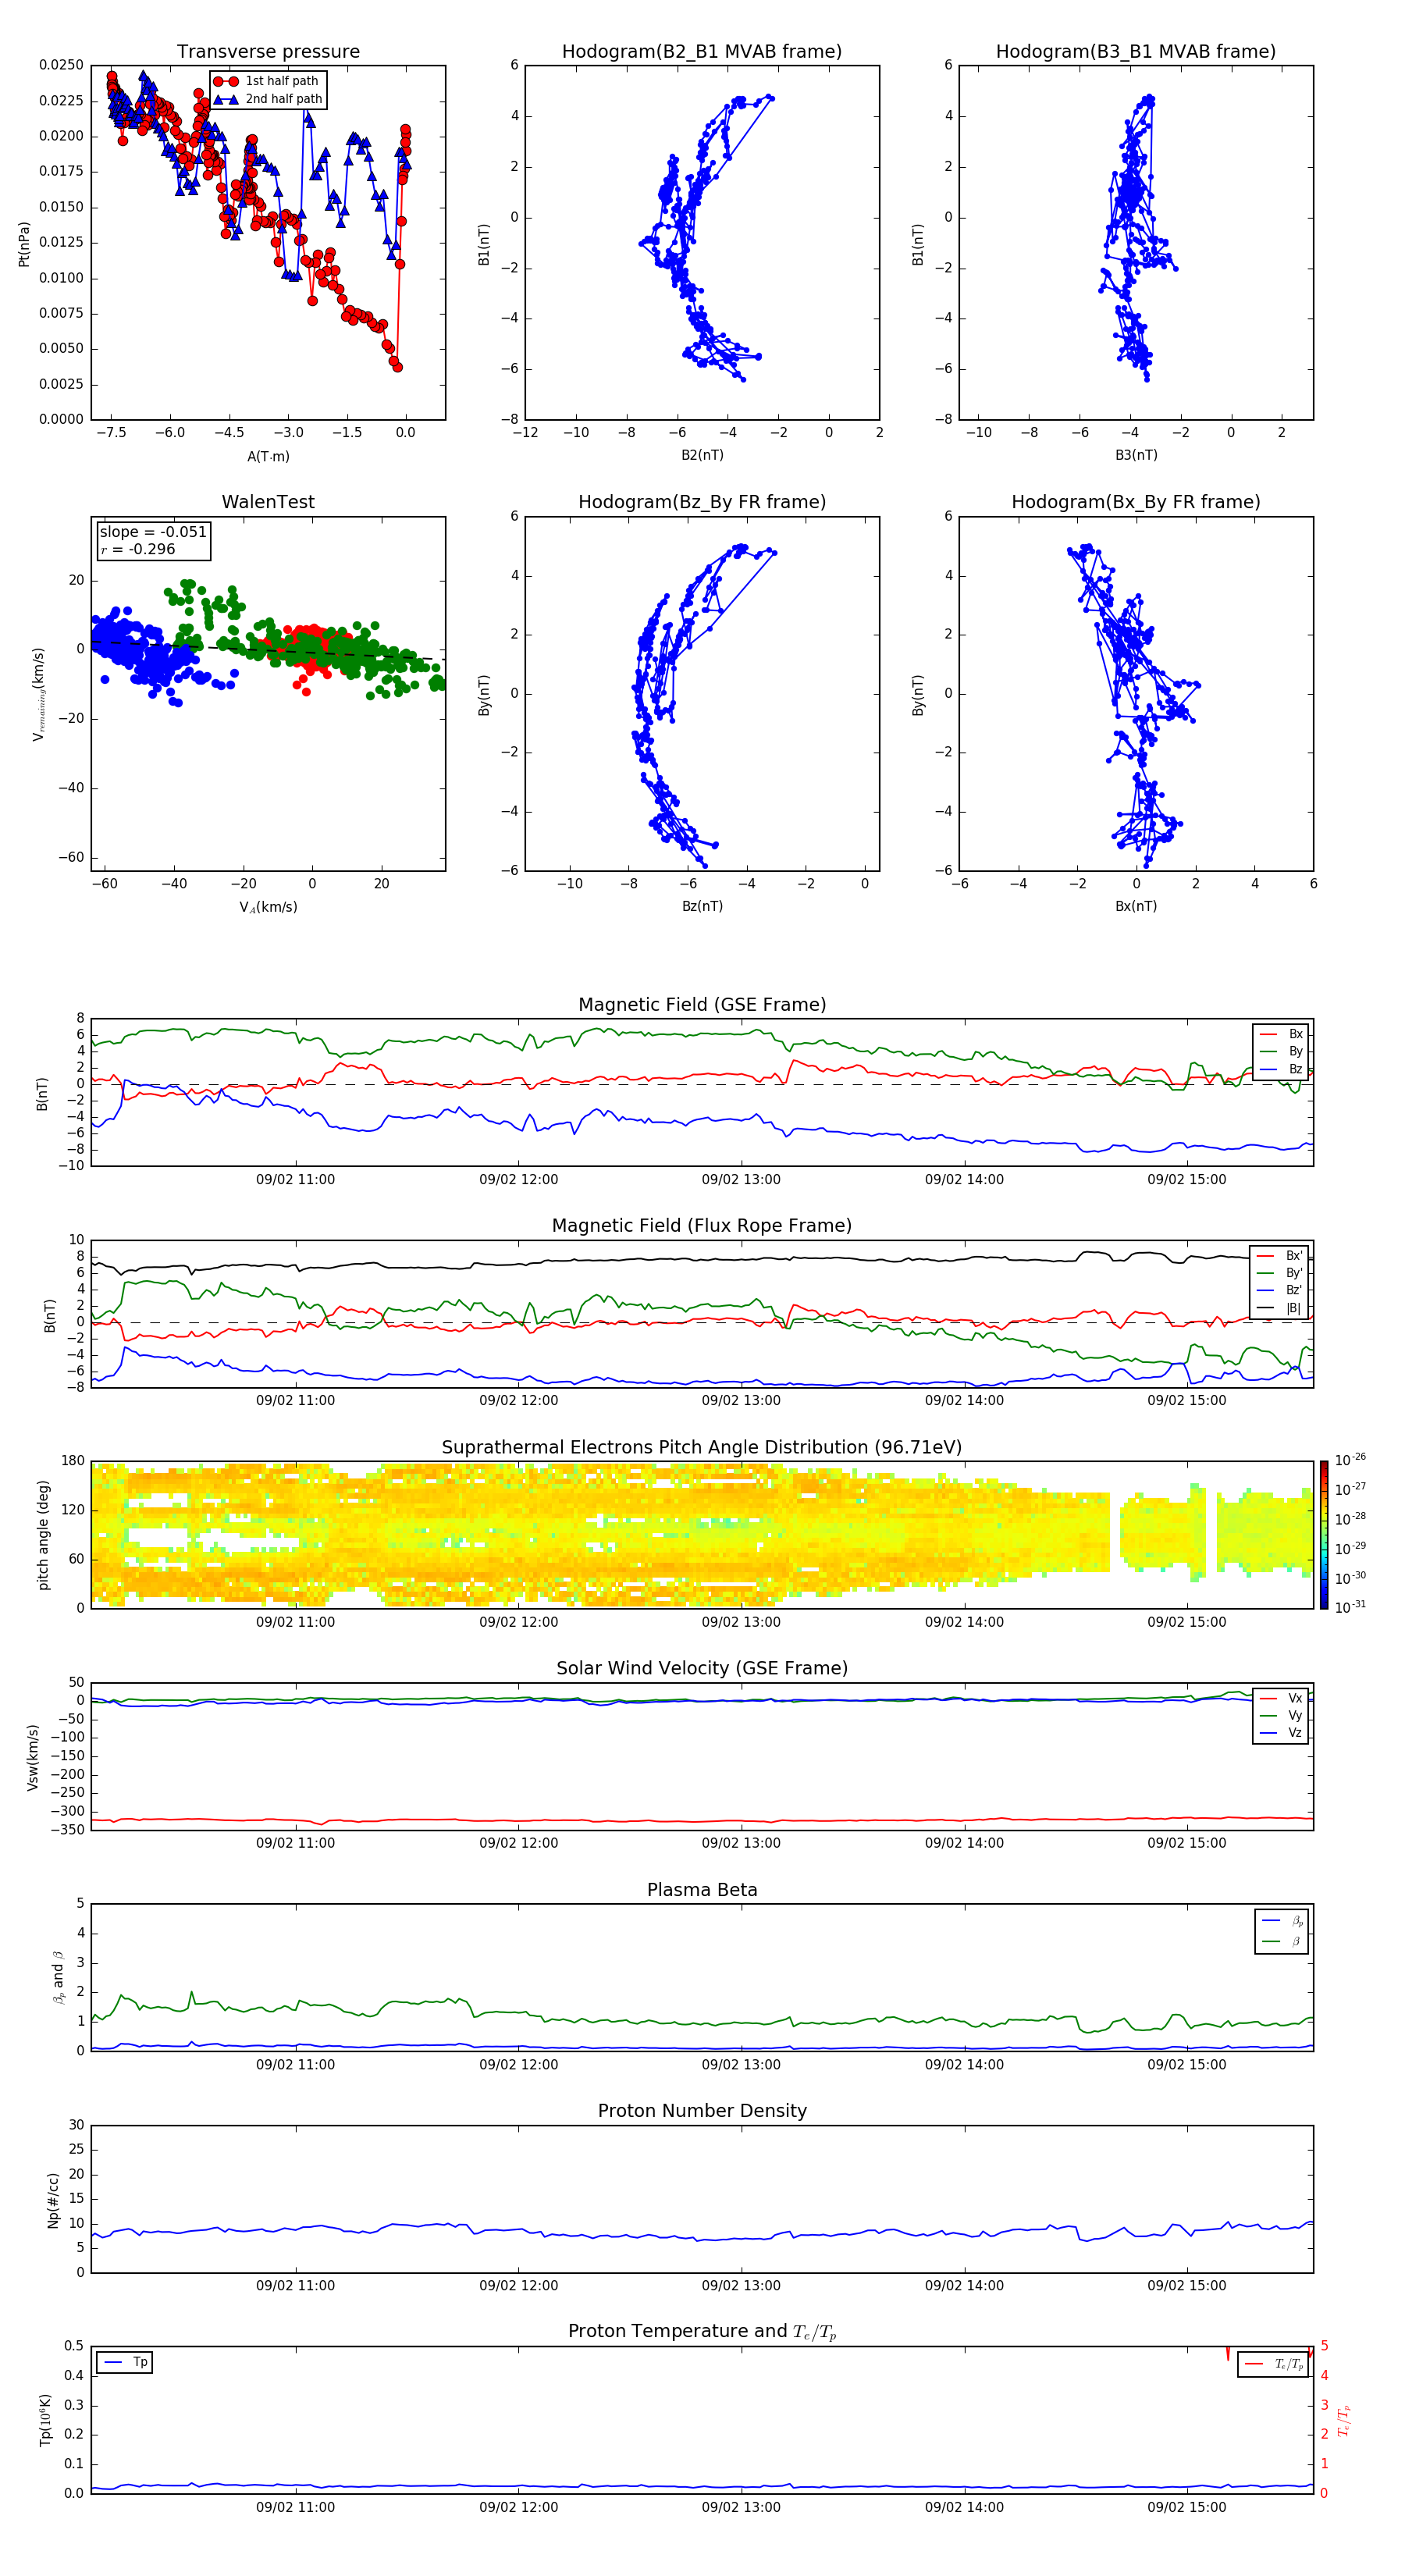Click the "pitch angle (deg)" y-axis label
Viewport: 1405px width, 2576px height.
[x=43, y=1535]
